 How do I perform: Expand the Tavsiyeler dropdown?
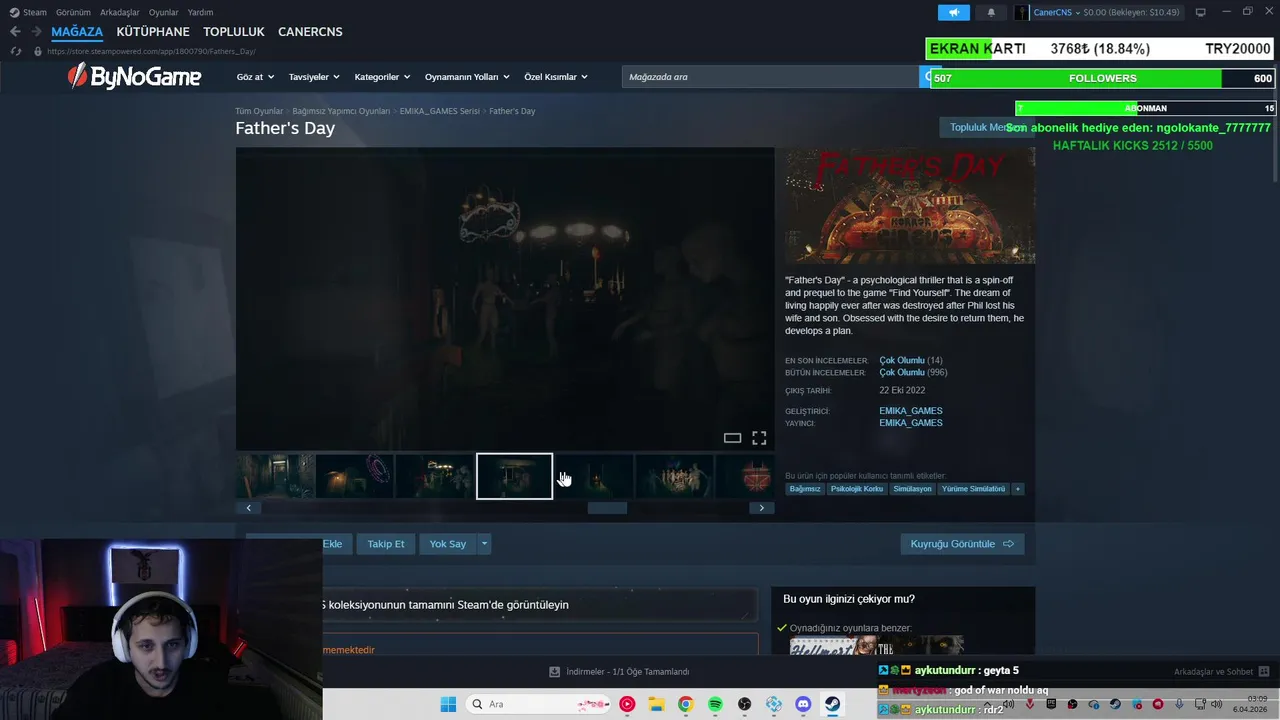pyautogui.click(x=314, y=77)
